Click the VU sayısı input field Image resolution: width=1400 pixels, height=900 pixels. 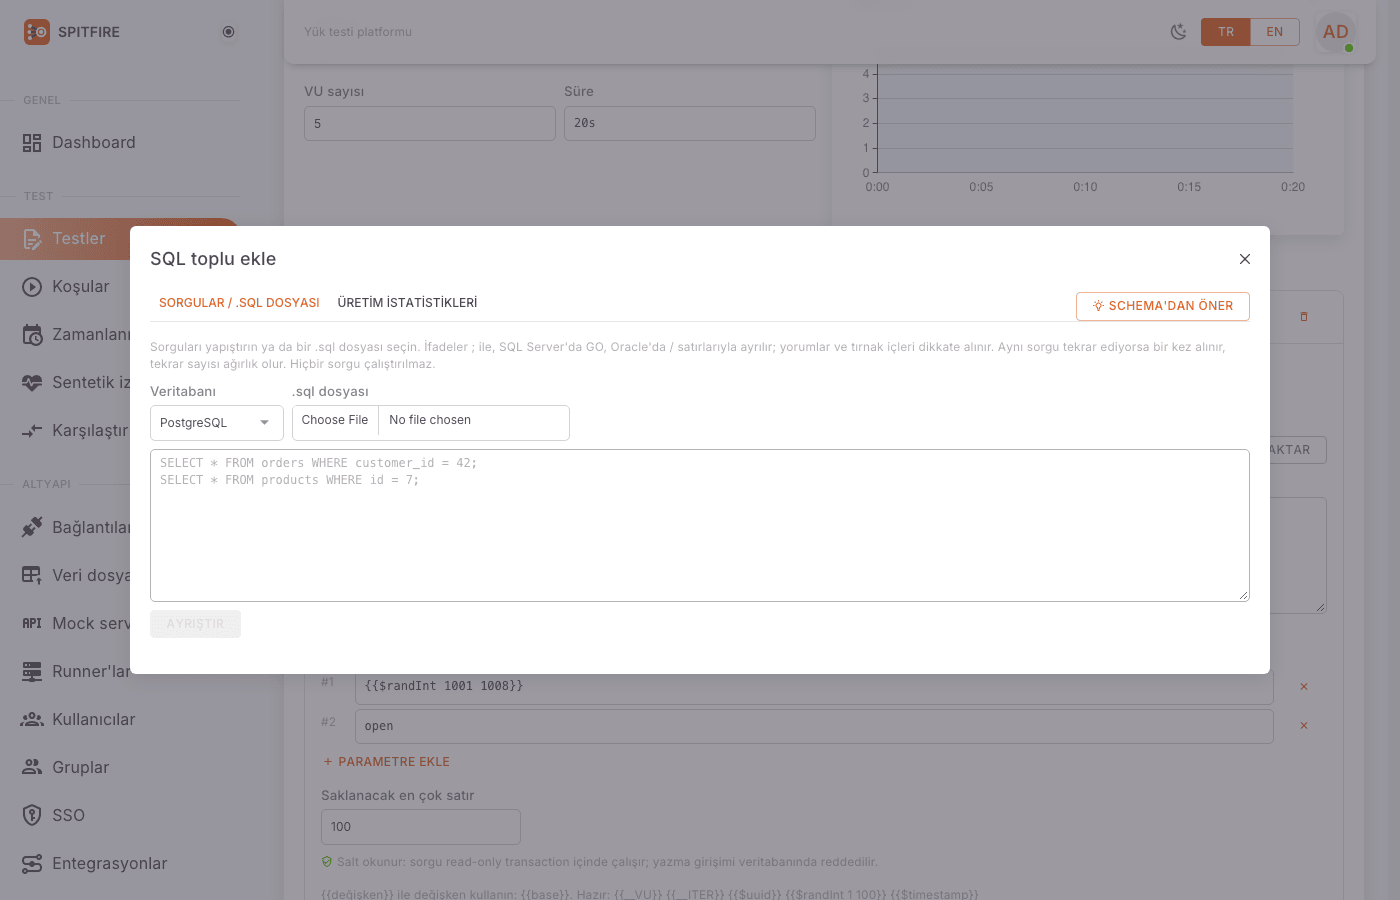430,124
